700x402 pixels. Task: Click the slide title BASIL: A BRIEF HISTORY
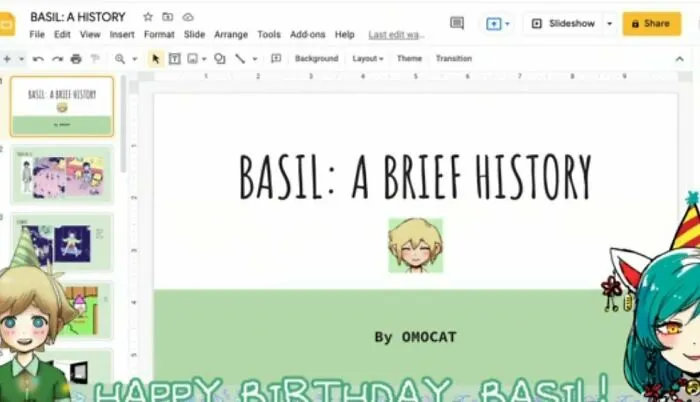click(416, 176)
